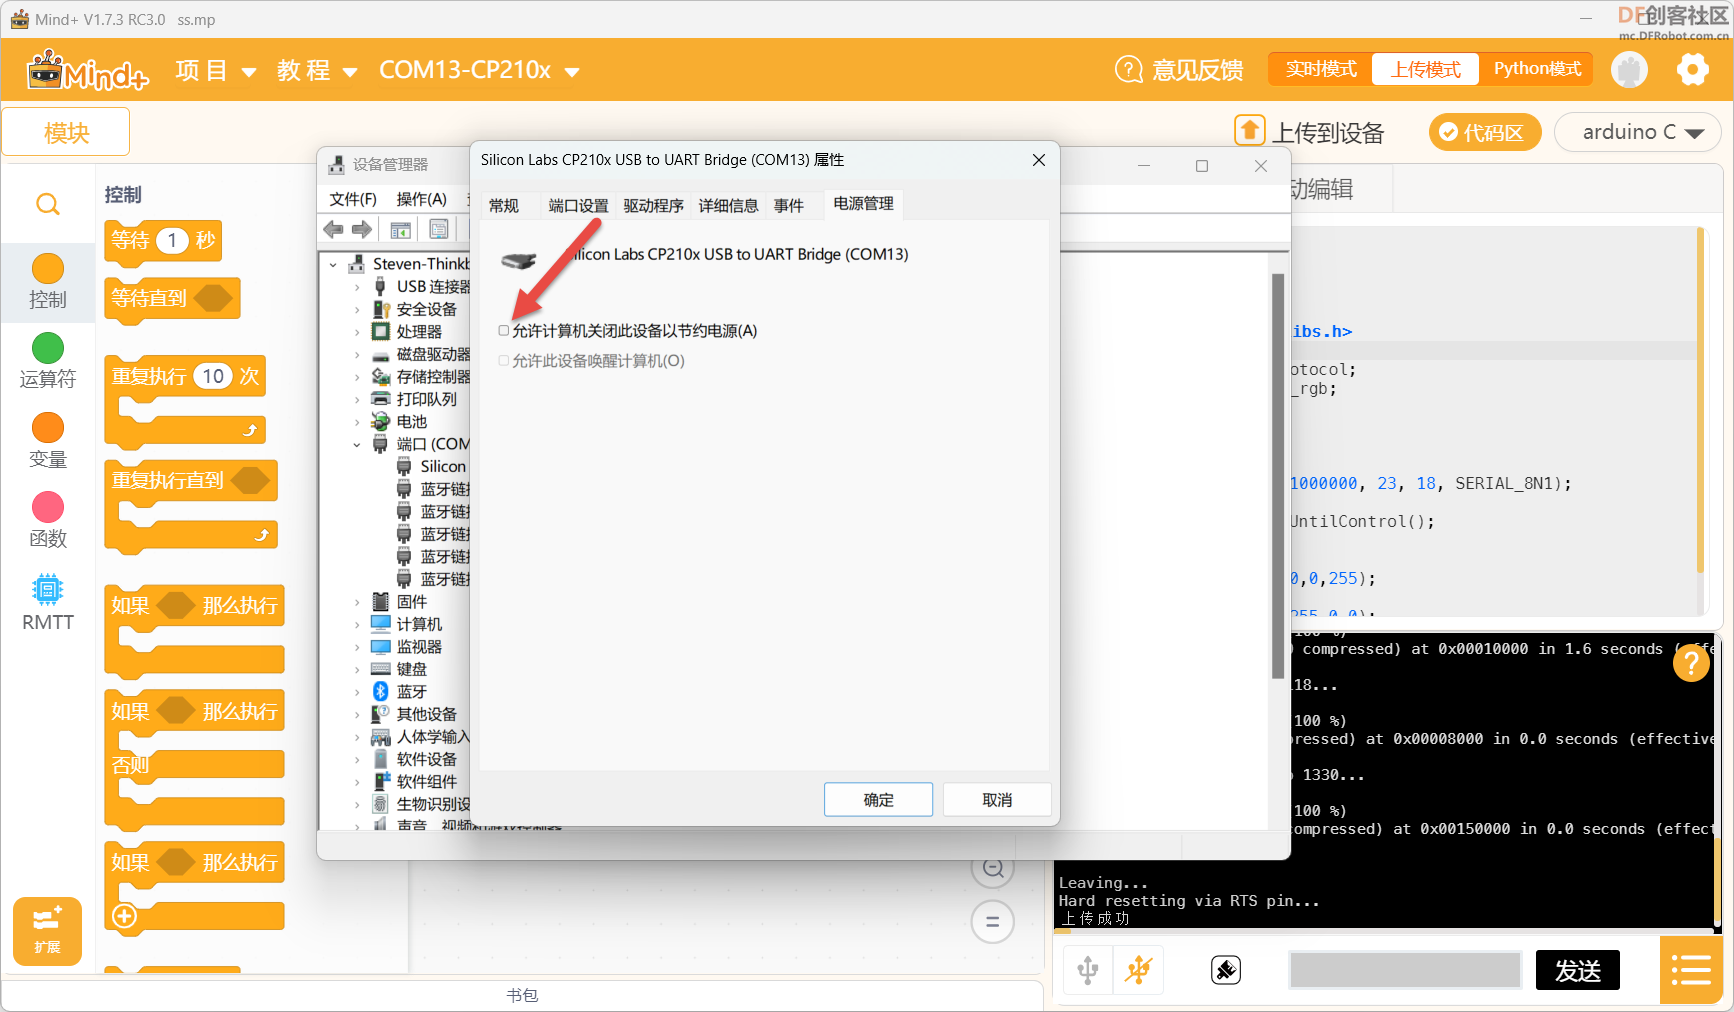
Task: Click the Device Manager vertical scrollbar
Action: click(1277, 476)
